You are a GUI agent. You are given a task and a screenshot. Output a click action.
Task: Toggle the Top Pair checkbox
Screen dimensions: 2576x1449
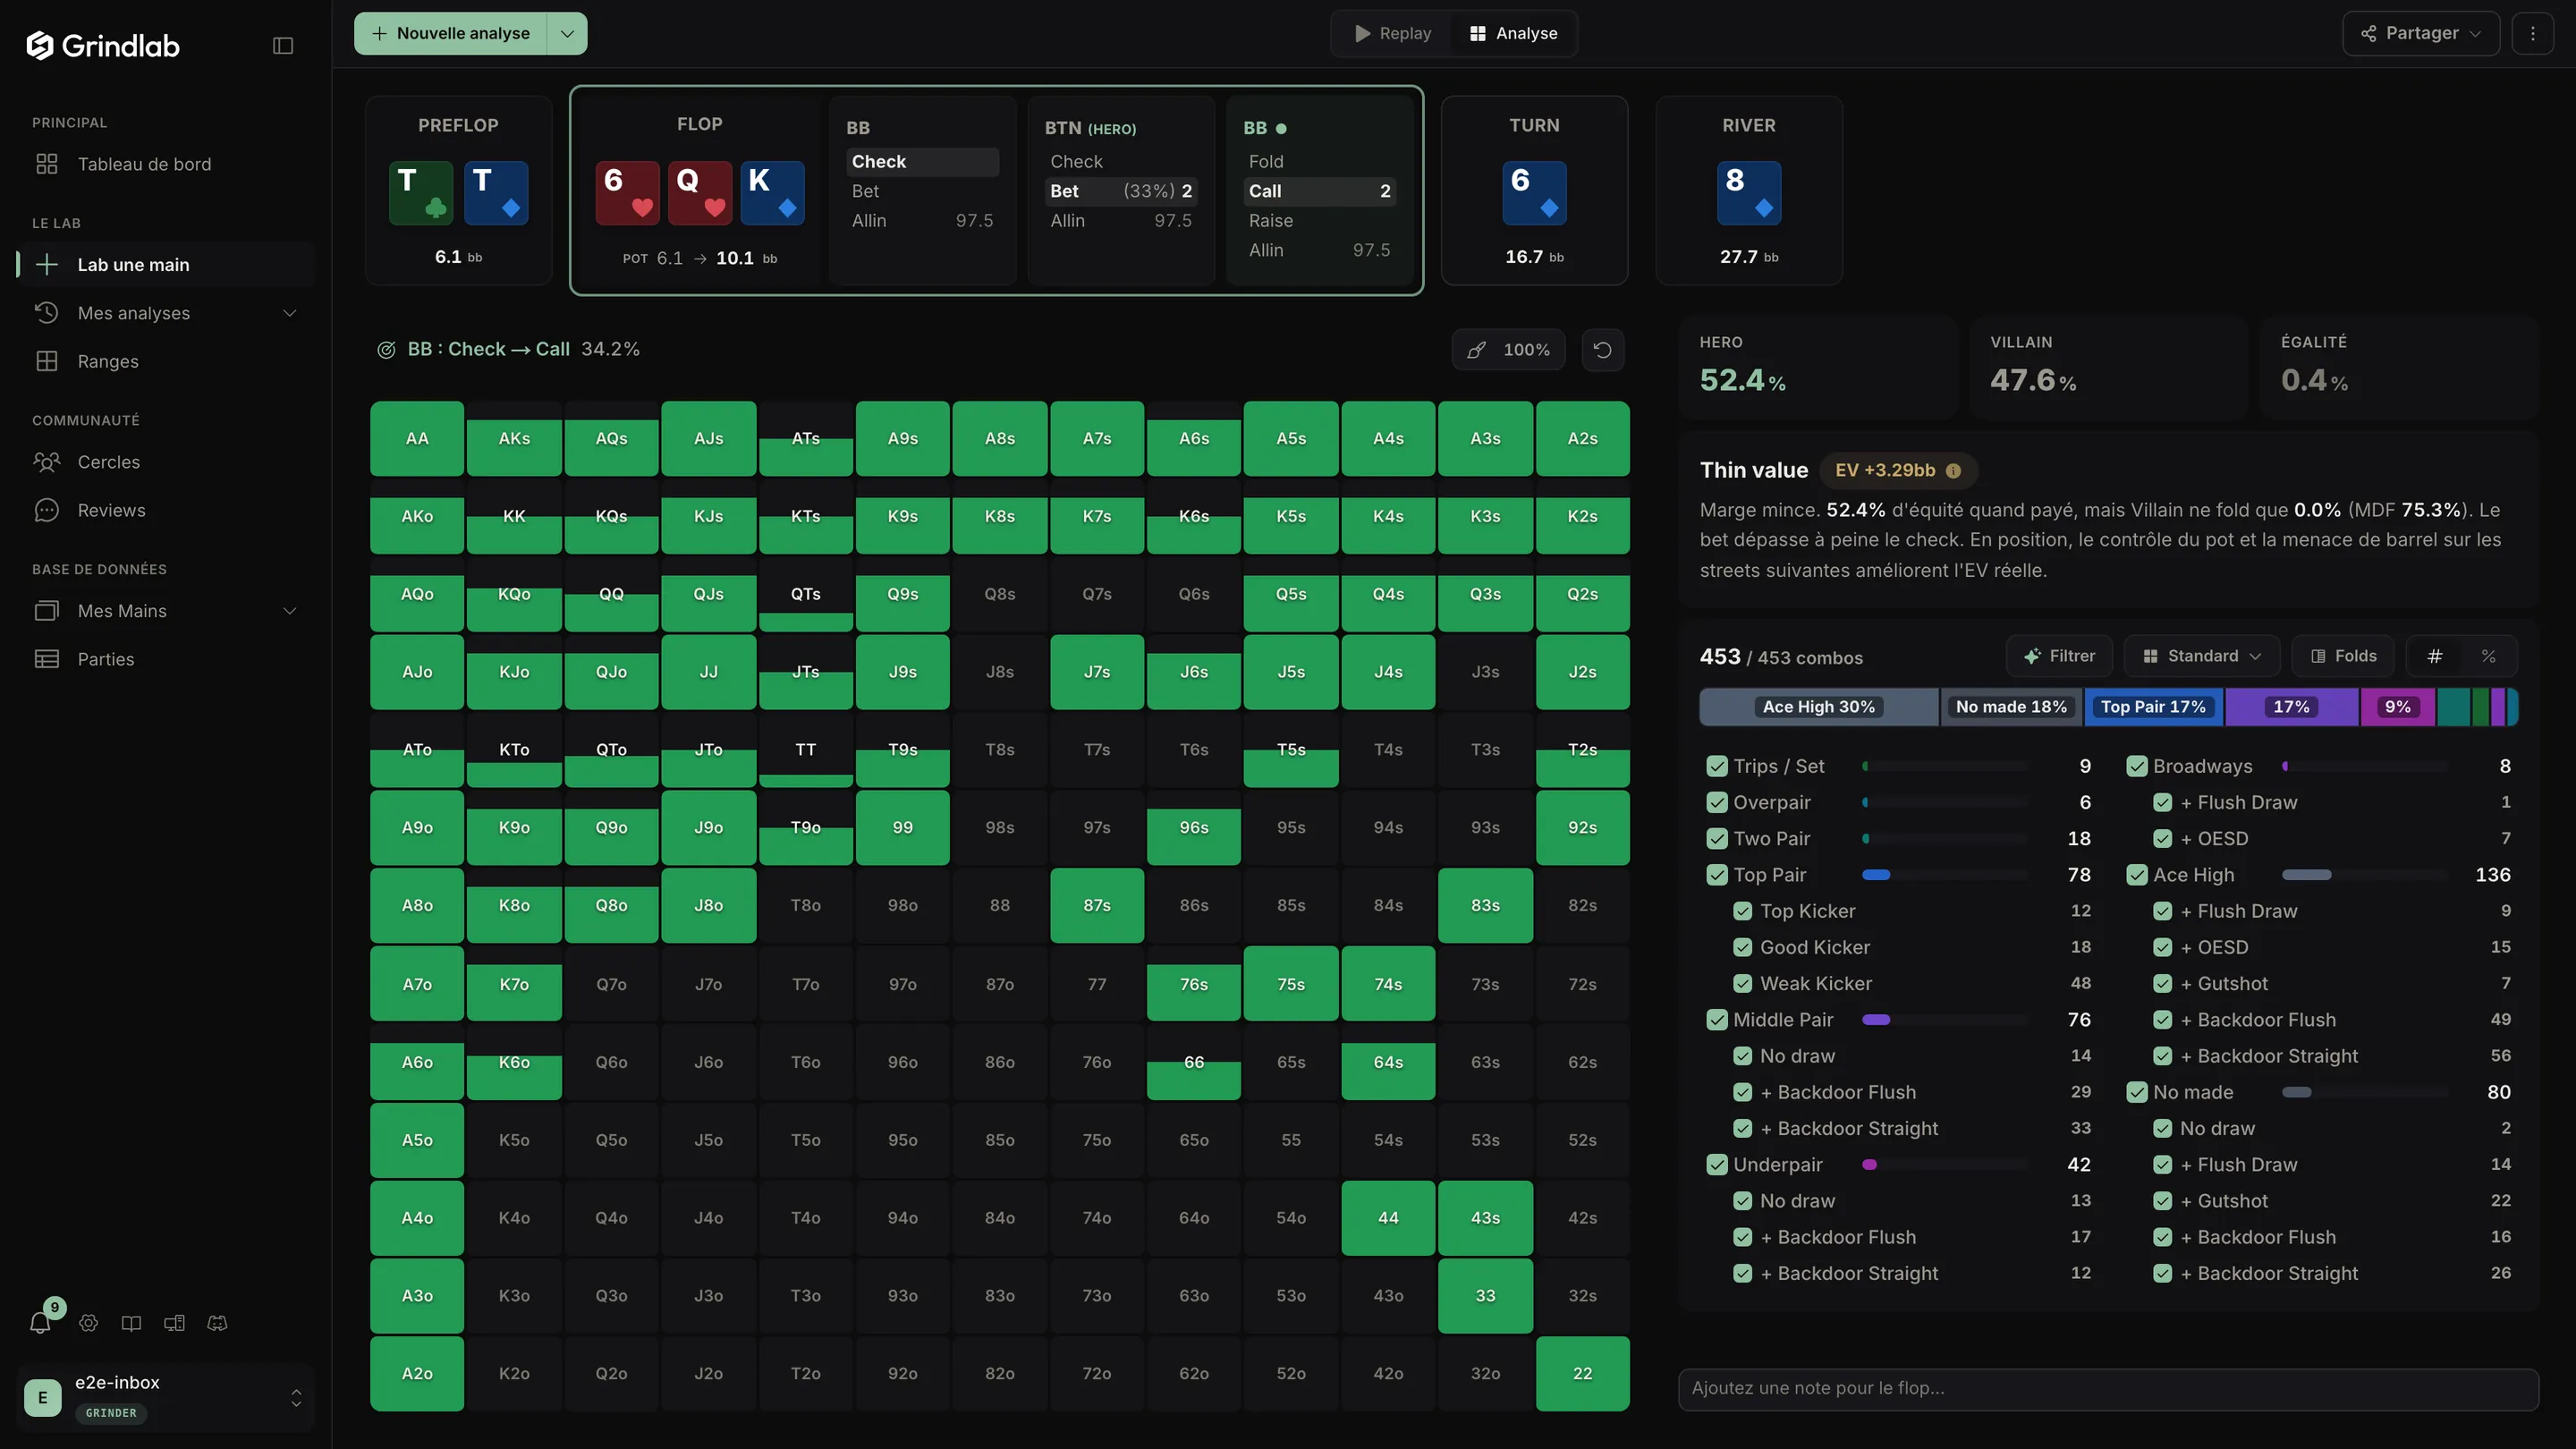[1717, 874]
